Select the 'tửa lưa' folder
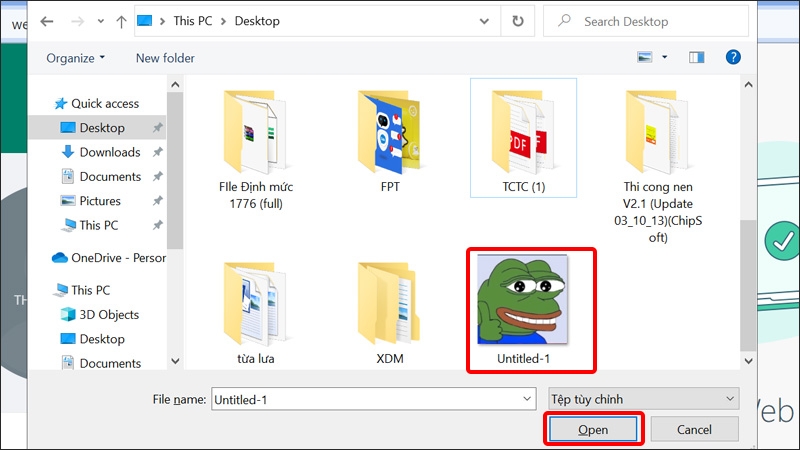The height and width of the screenshot is (450, 800). 256,312
